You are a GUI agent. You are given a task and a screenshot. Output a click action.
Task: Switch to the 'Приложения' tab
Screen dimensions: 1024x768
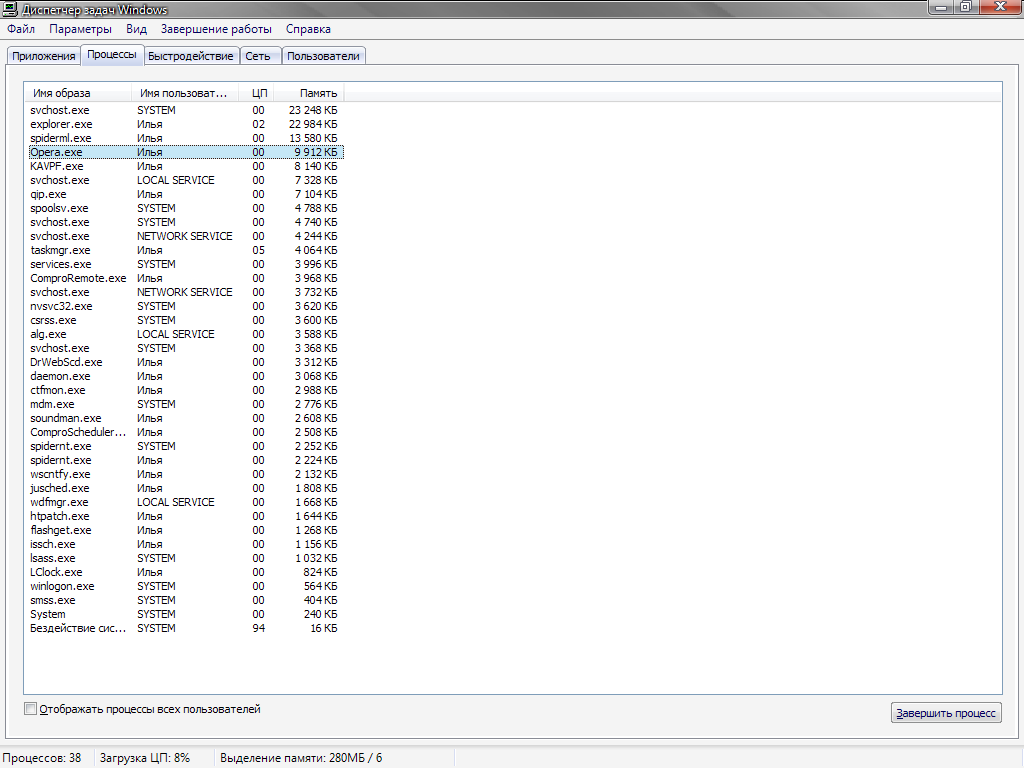coord(43,56)
